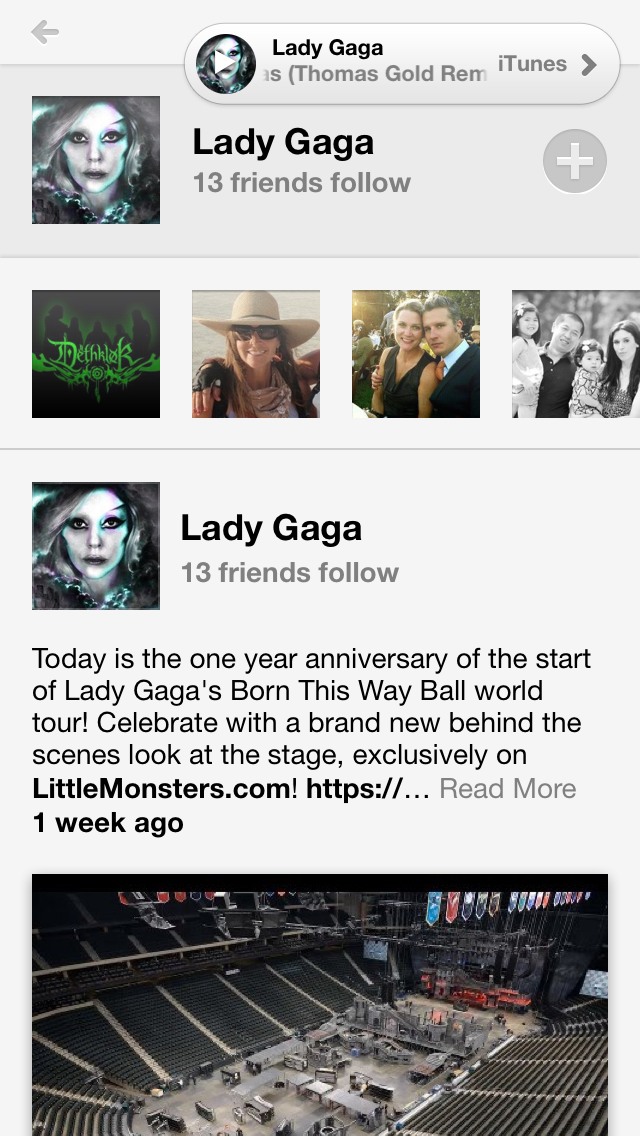Open the arena stage photo
This screenshot has height=1136, width=640.
pyautogui.click(x=320, y=1005)
